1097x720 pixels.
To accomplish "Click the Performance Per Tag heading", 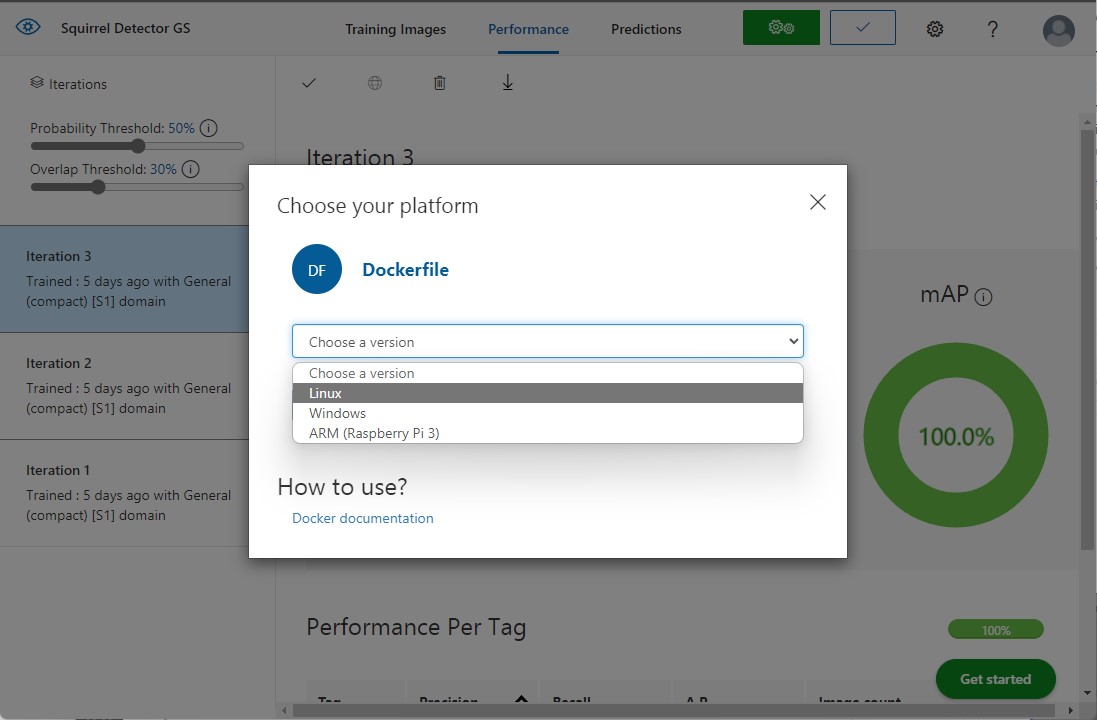I will [416, 627].
